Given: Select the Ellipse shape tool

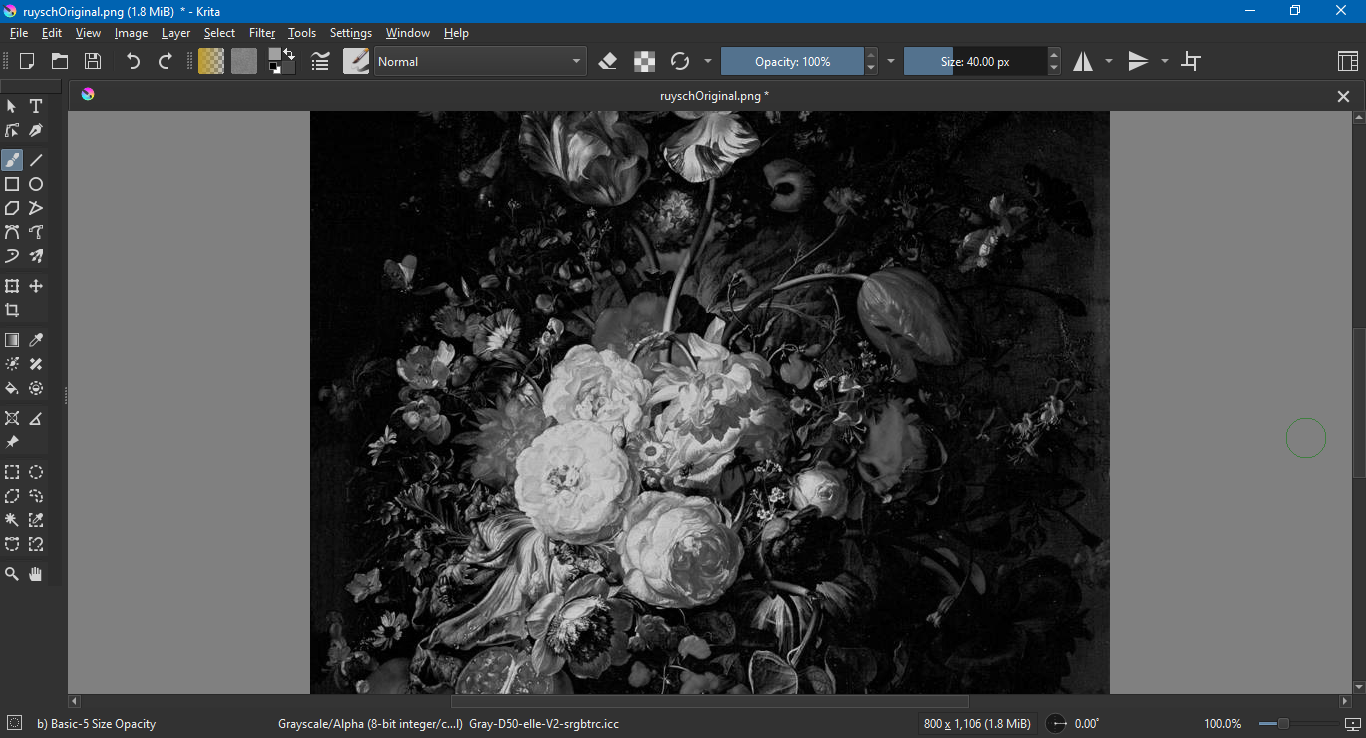Looking at the screenshot, I should (x=36, y=184).
